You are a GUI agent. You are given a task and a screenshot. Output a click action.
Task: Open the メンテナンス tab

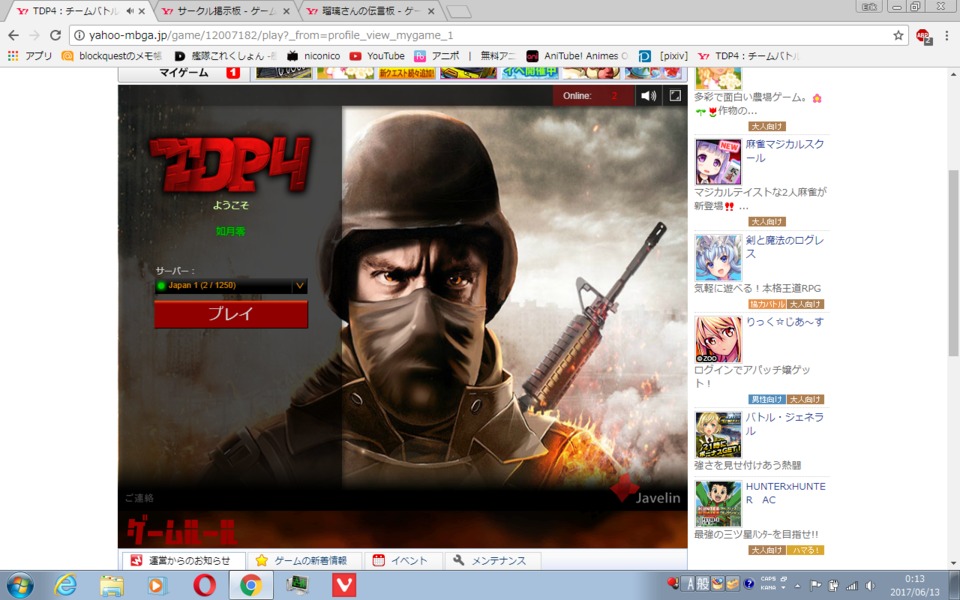[x=492, y=560]
